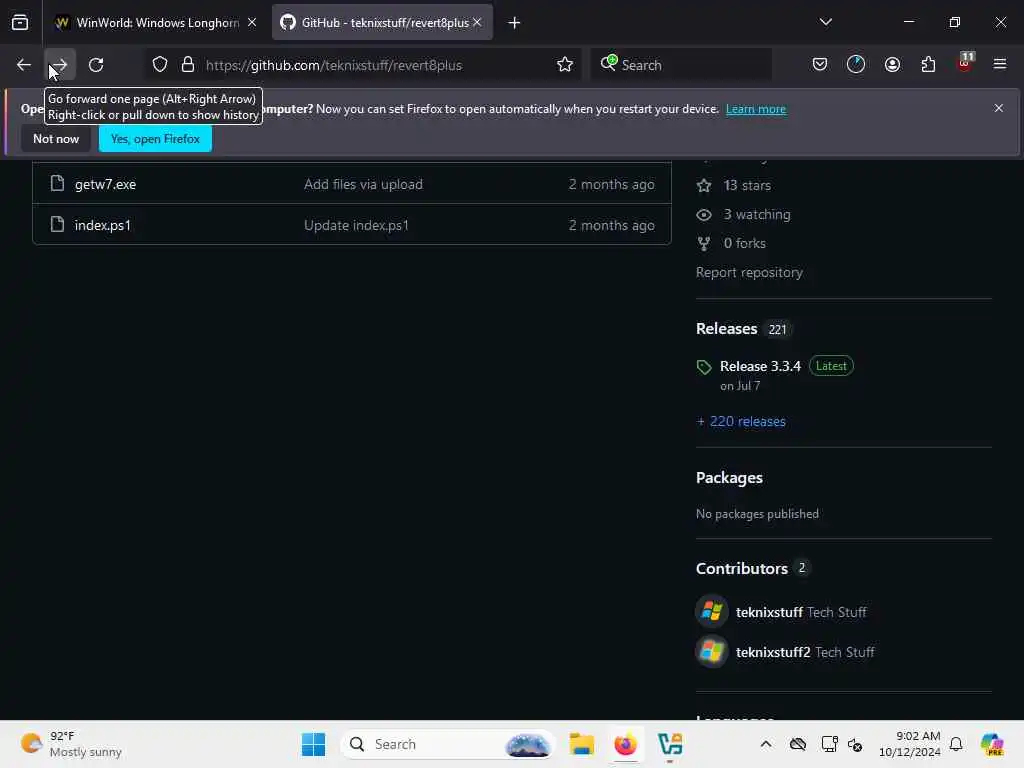The width and height of the screenshot is (1024, 768).
Task: Expand the system tray hidden icons chevron
Action: click(x=765, y=744)
